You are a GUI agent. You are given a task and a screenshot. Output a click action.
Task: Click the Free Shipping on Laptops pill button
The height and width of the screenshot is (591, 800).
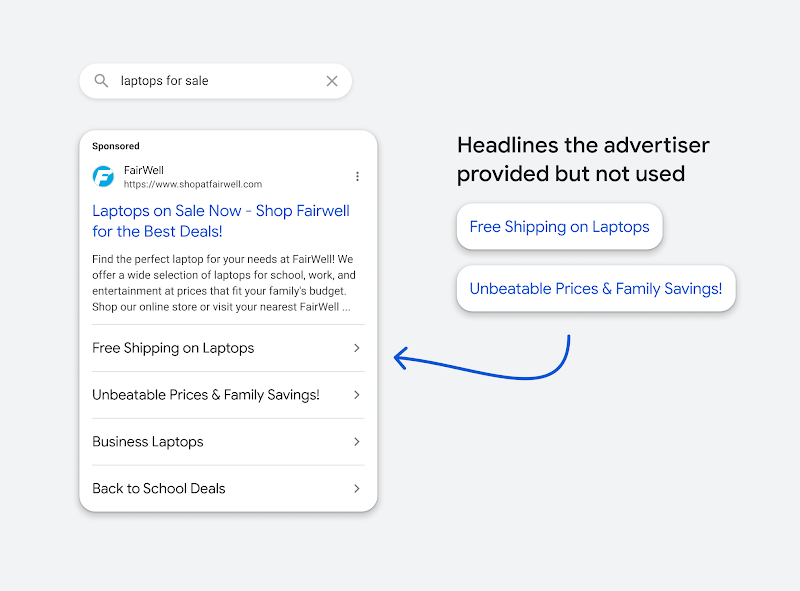click(559, 227)
